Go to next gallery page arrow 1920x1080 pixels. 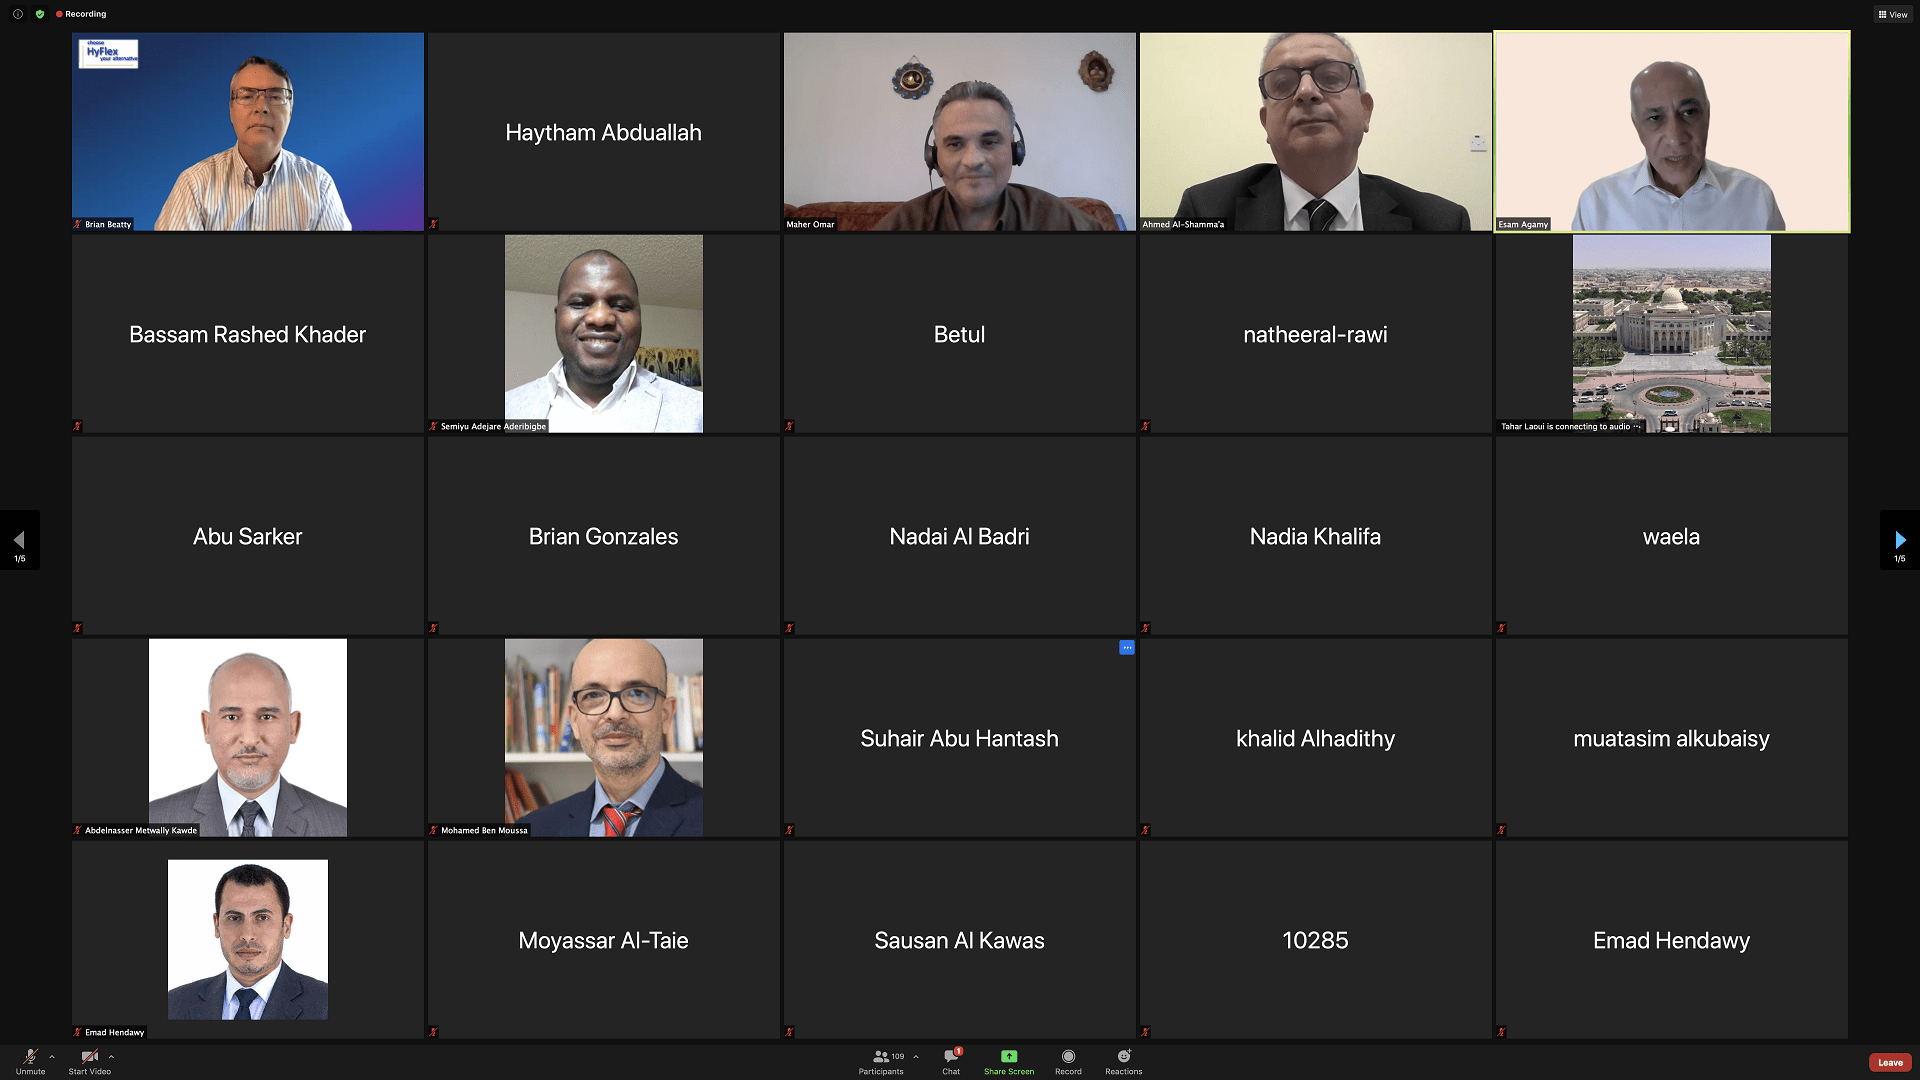click(x=1899, y=540)
